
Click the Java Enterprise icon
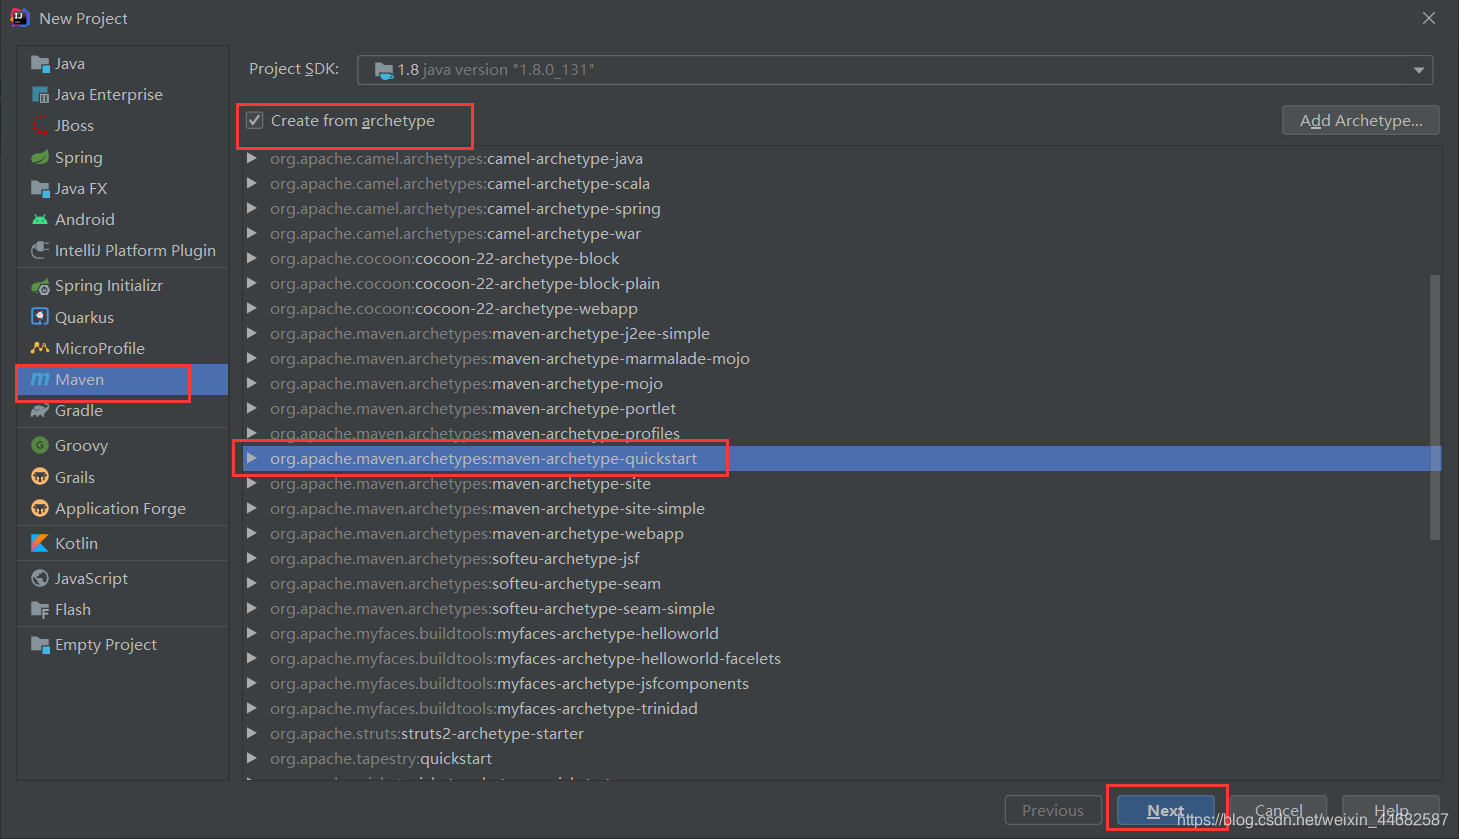40,95
